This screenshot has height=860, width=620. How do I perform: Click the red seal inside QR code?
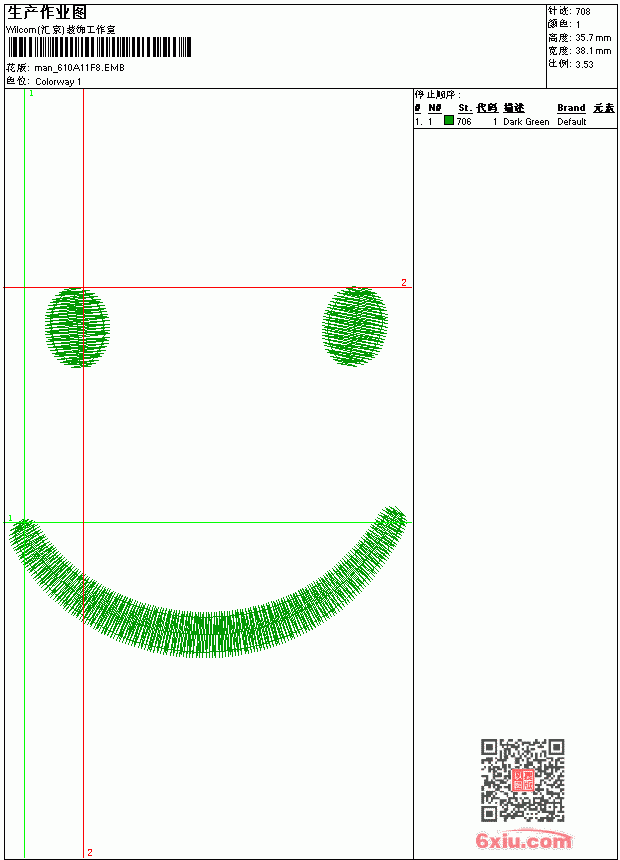(x=523, y=780)
